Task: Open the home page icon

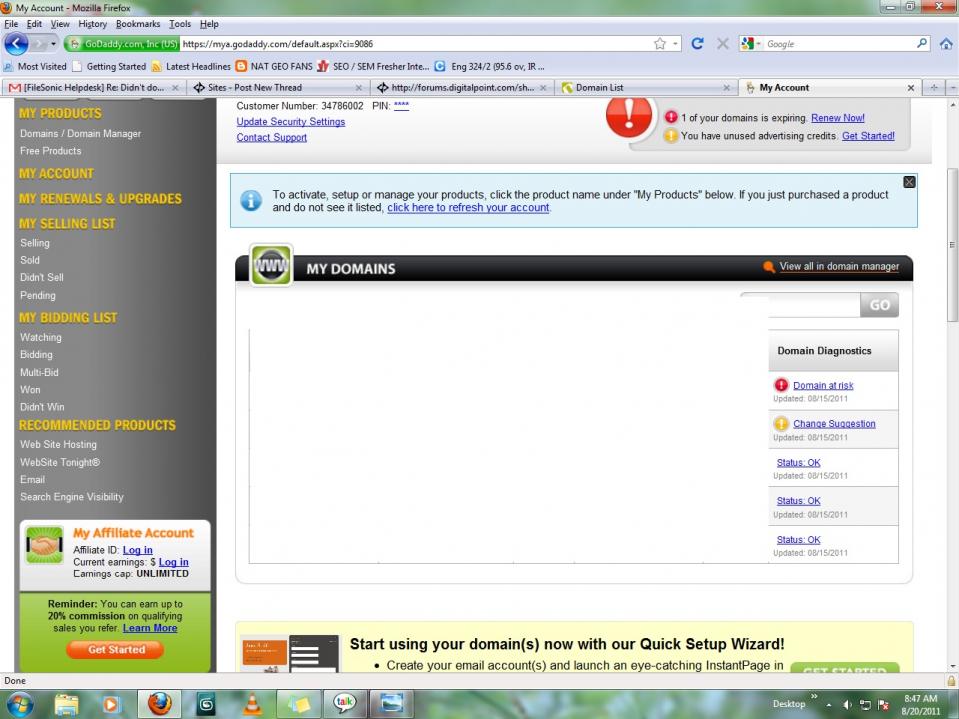Action: tap(946, 43)
